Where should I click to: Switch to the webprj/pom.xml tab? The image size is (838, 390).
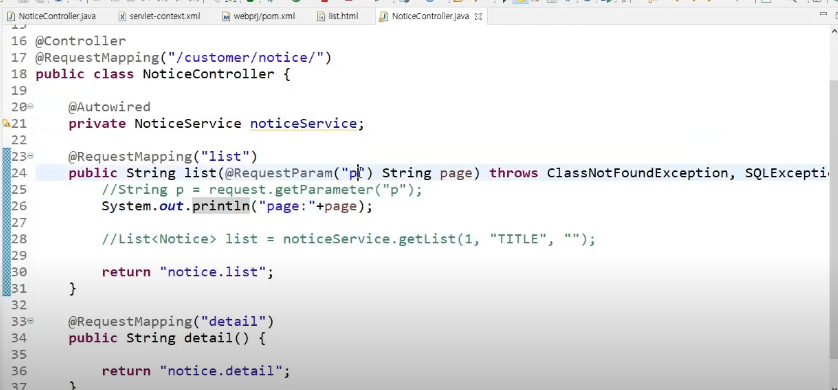point(259,16)
